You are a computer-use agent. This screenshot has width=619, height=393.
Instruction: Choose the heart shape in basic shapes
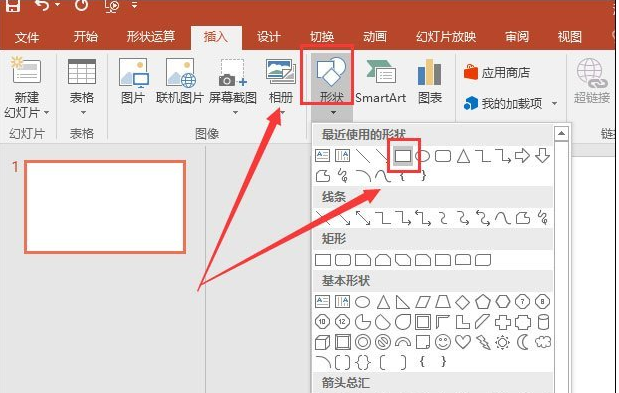tap(463, 342)
